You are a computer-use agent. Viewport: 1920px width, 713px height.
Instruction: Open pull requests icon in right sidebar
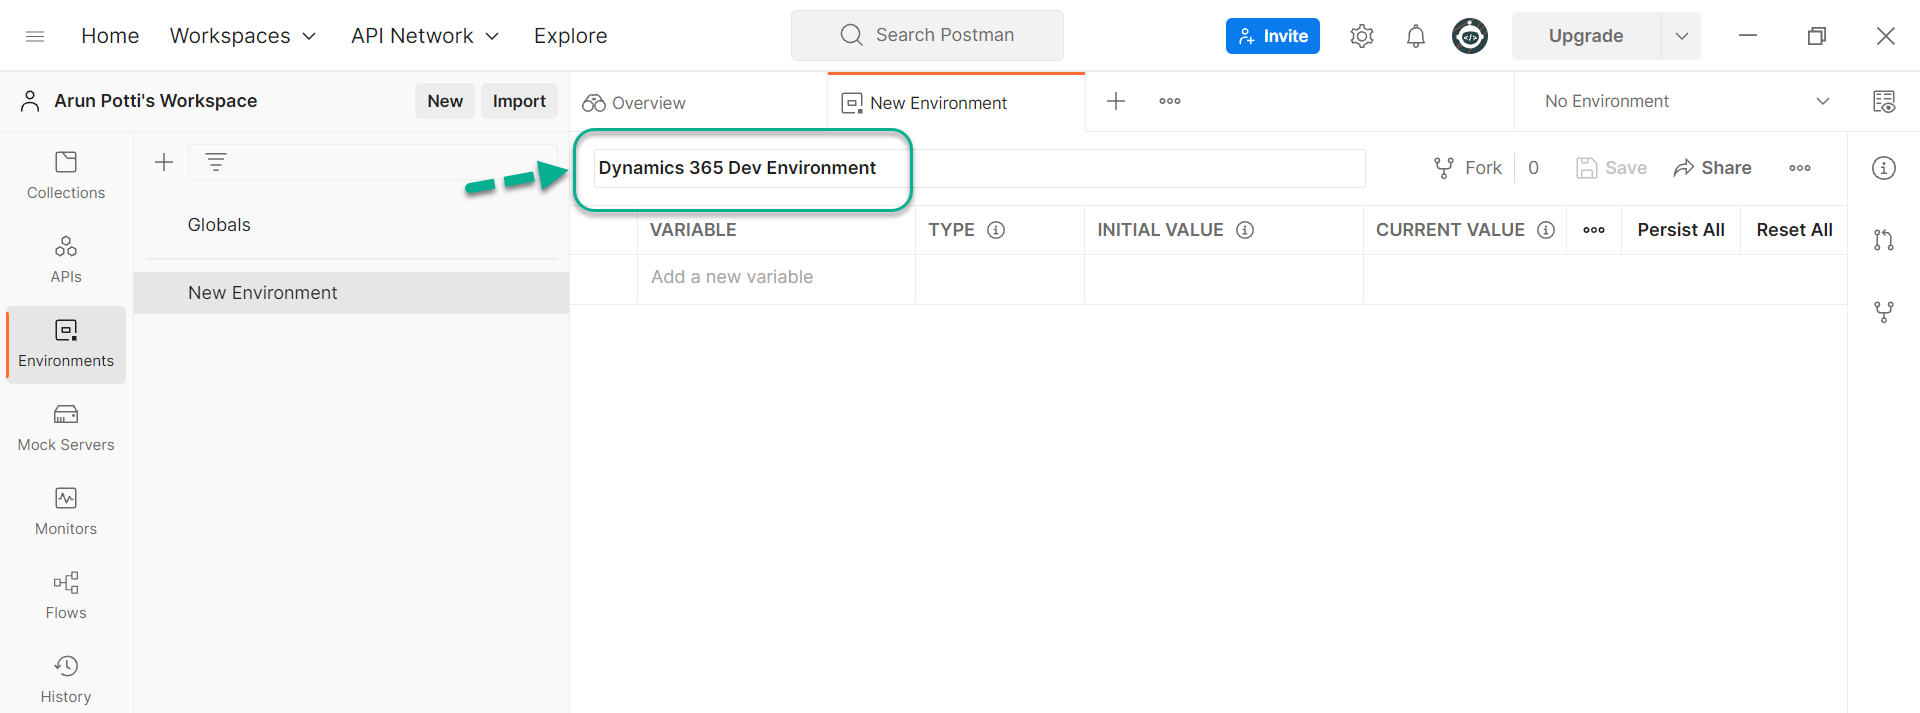pos(1884,240)
